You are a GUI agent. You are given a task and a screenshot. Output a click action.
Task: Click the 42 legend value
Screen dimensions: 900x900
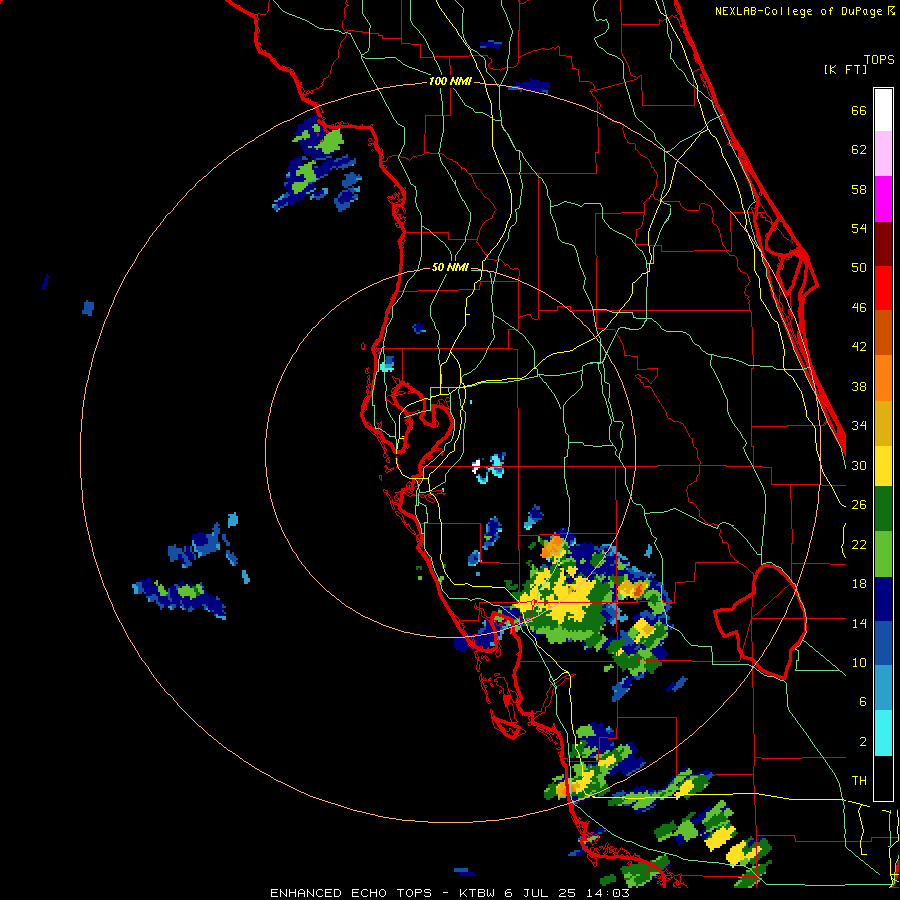(859, 347)
